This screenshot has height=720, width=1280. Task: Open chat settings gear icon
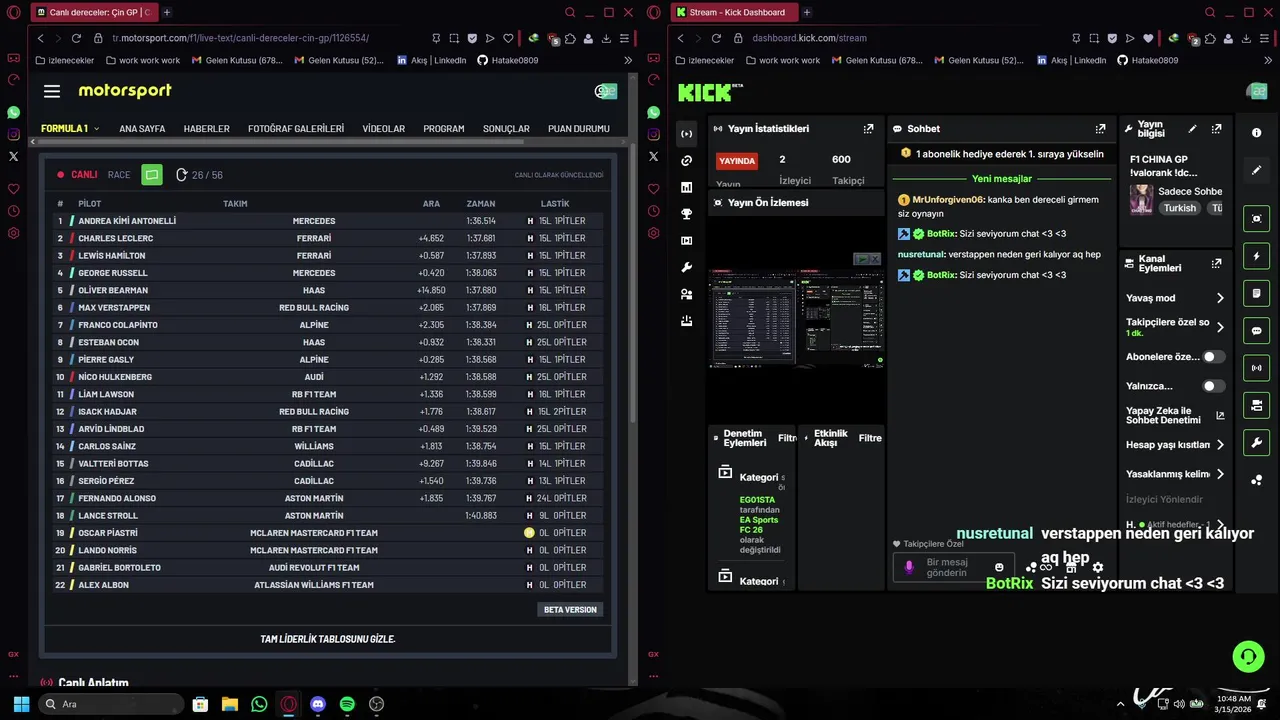pyautogui.click(x=1098, y=567)
